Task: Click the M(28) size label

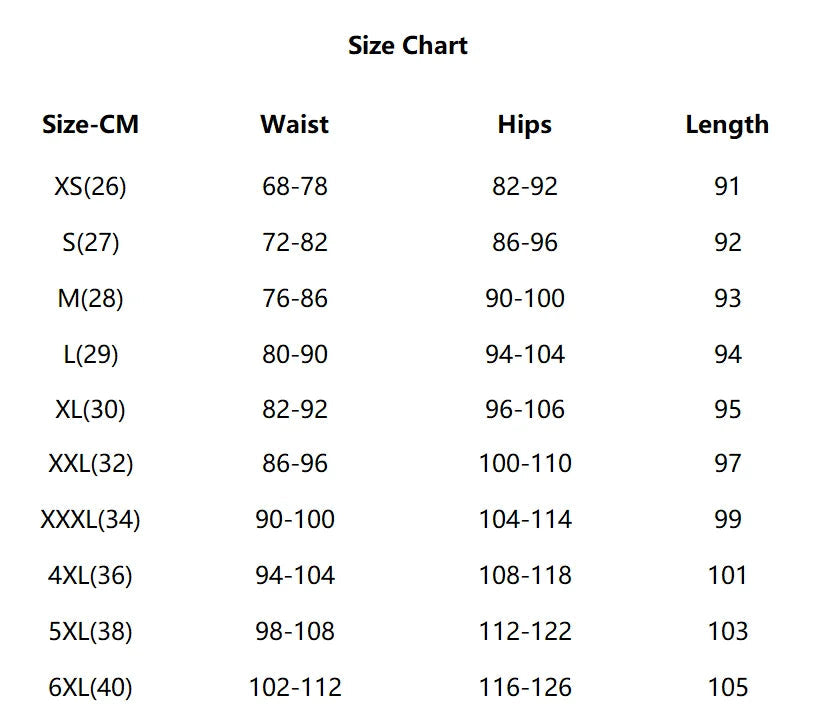Action: [90, 298]
